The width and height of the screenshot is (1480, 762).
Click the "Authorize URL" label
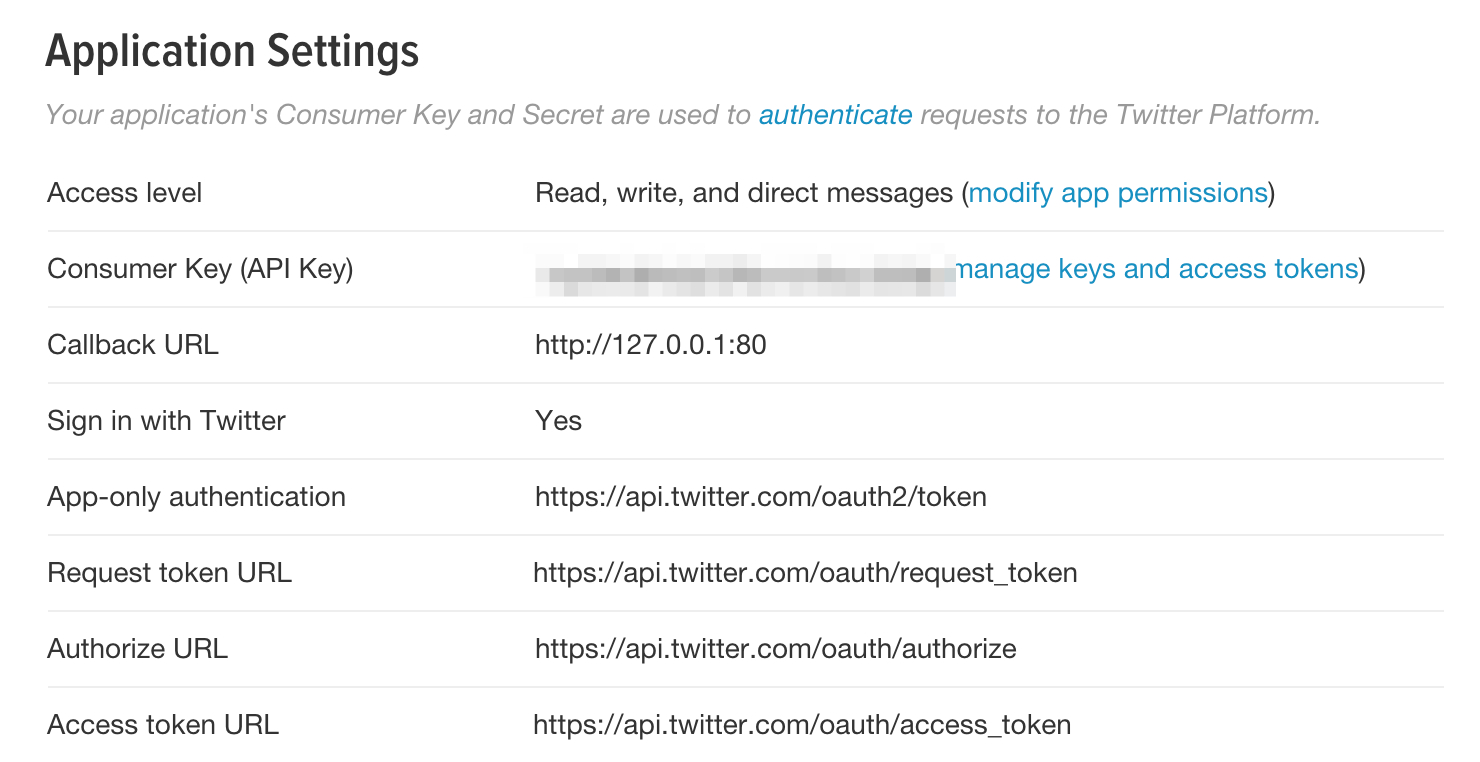pos(137,649)
